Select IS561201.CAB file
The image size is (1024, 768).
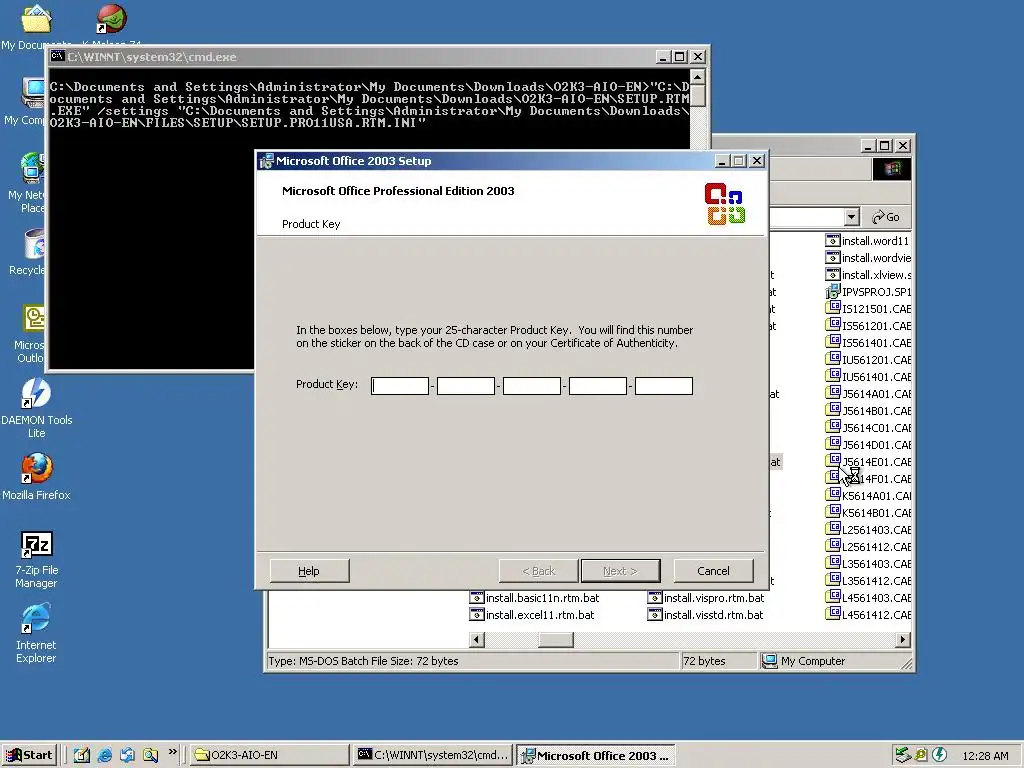click(868, 326)
